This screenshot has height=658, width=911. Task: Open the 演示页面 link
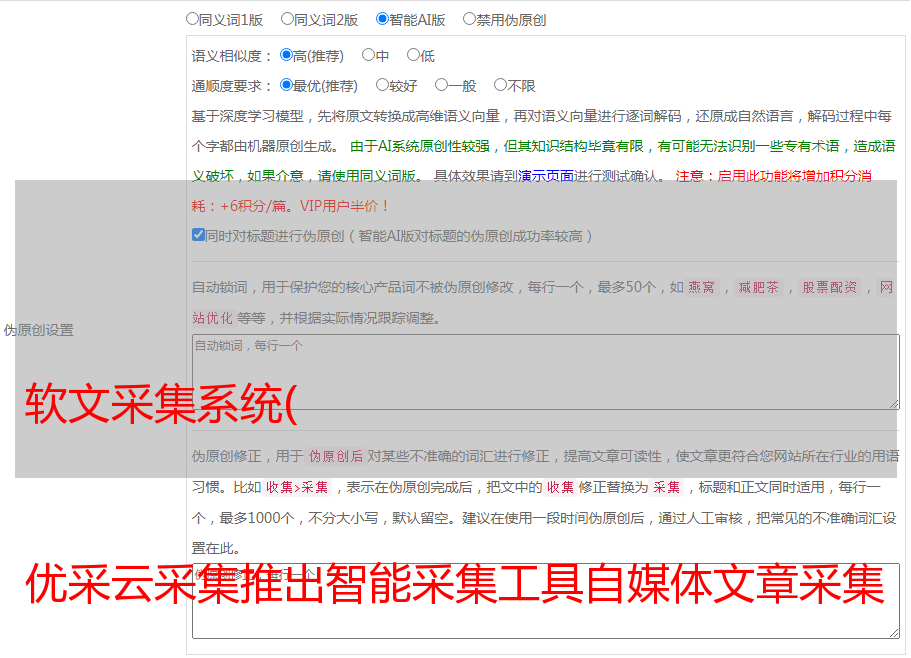pyautogui.click(x=546, y=176)
